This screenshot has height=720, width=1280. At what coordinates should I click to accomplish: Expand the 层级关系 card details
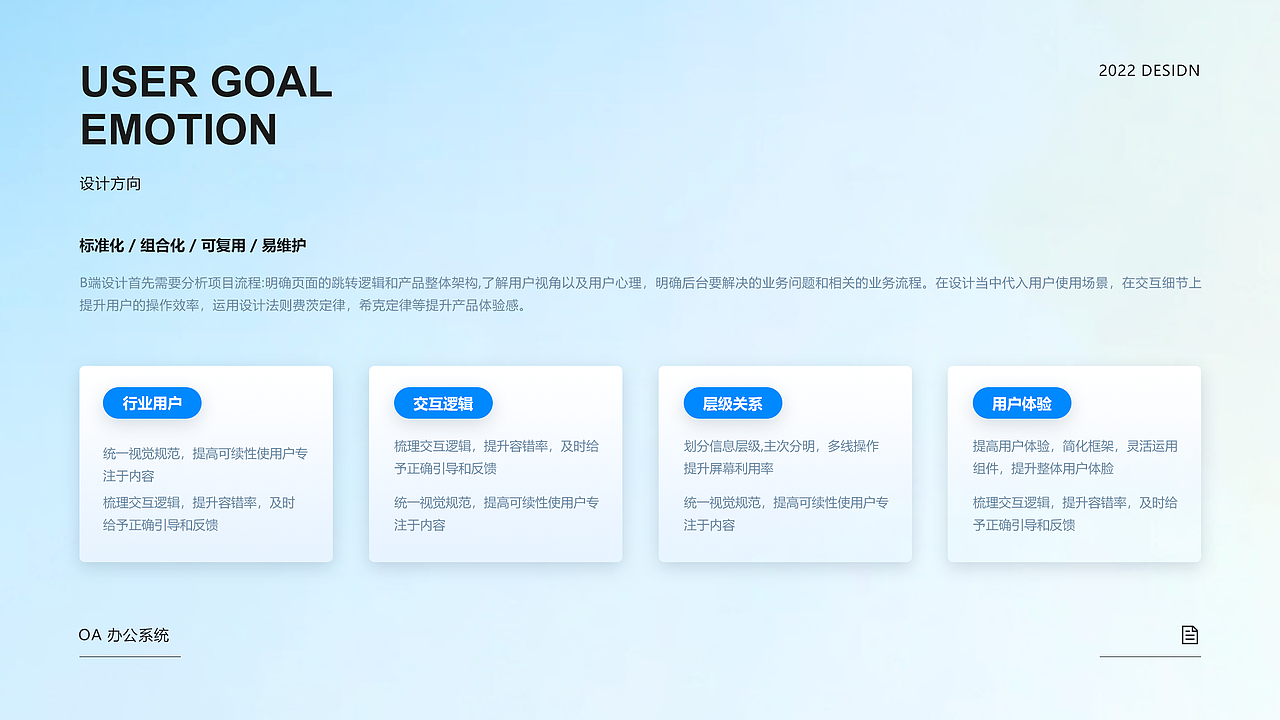pos(785,463)
